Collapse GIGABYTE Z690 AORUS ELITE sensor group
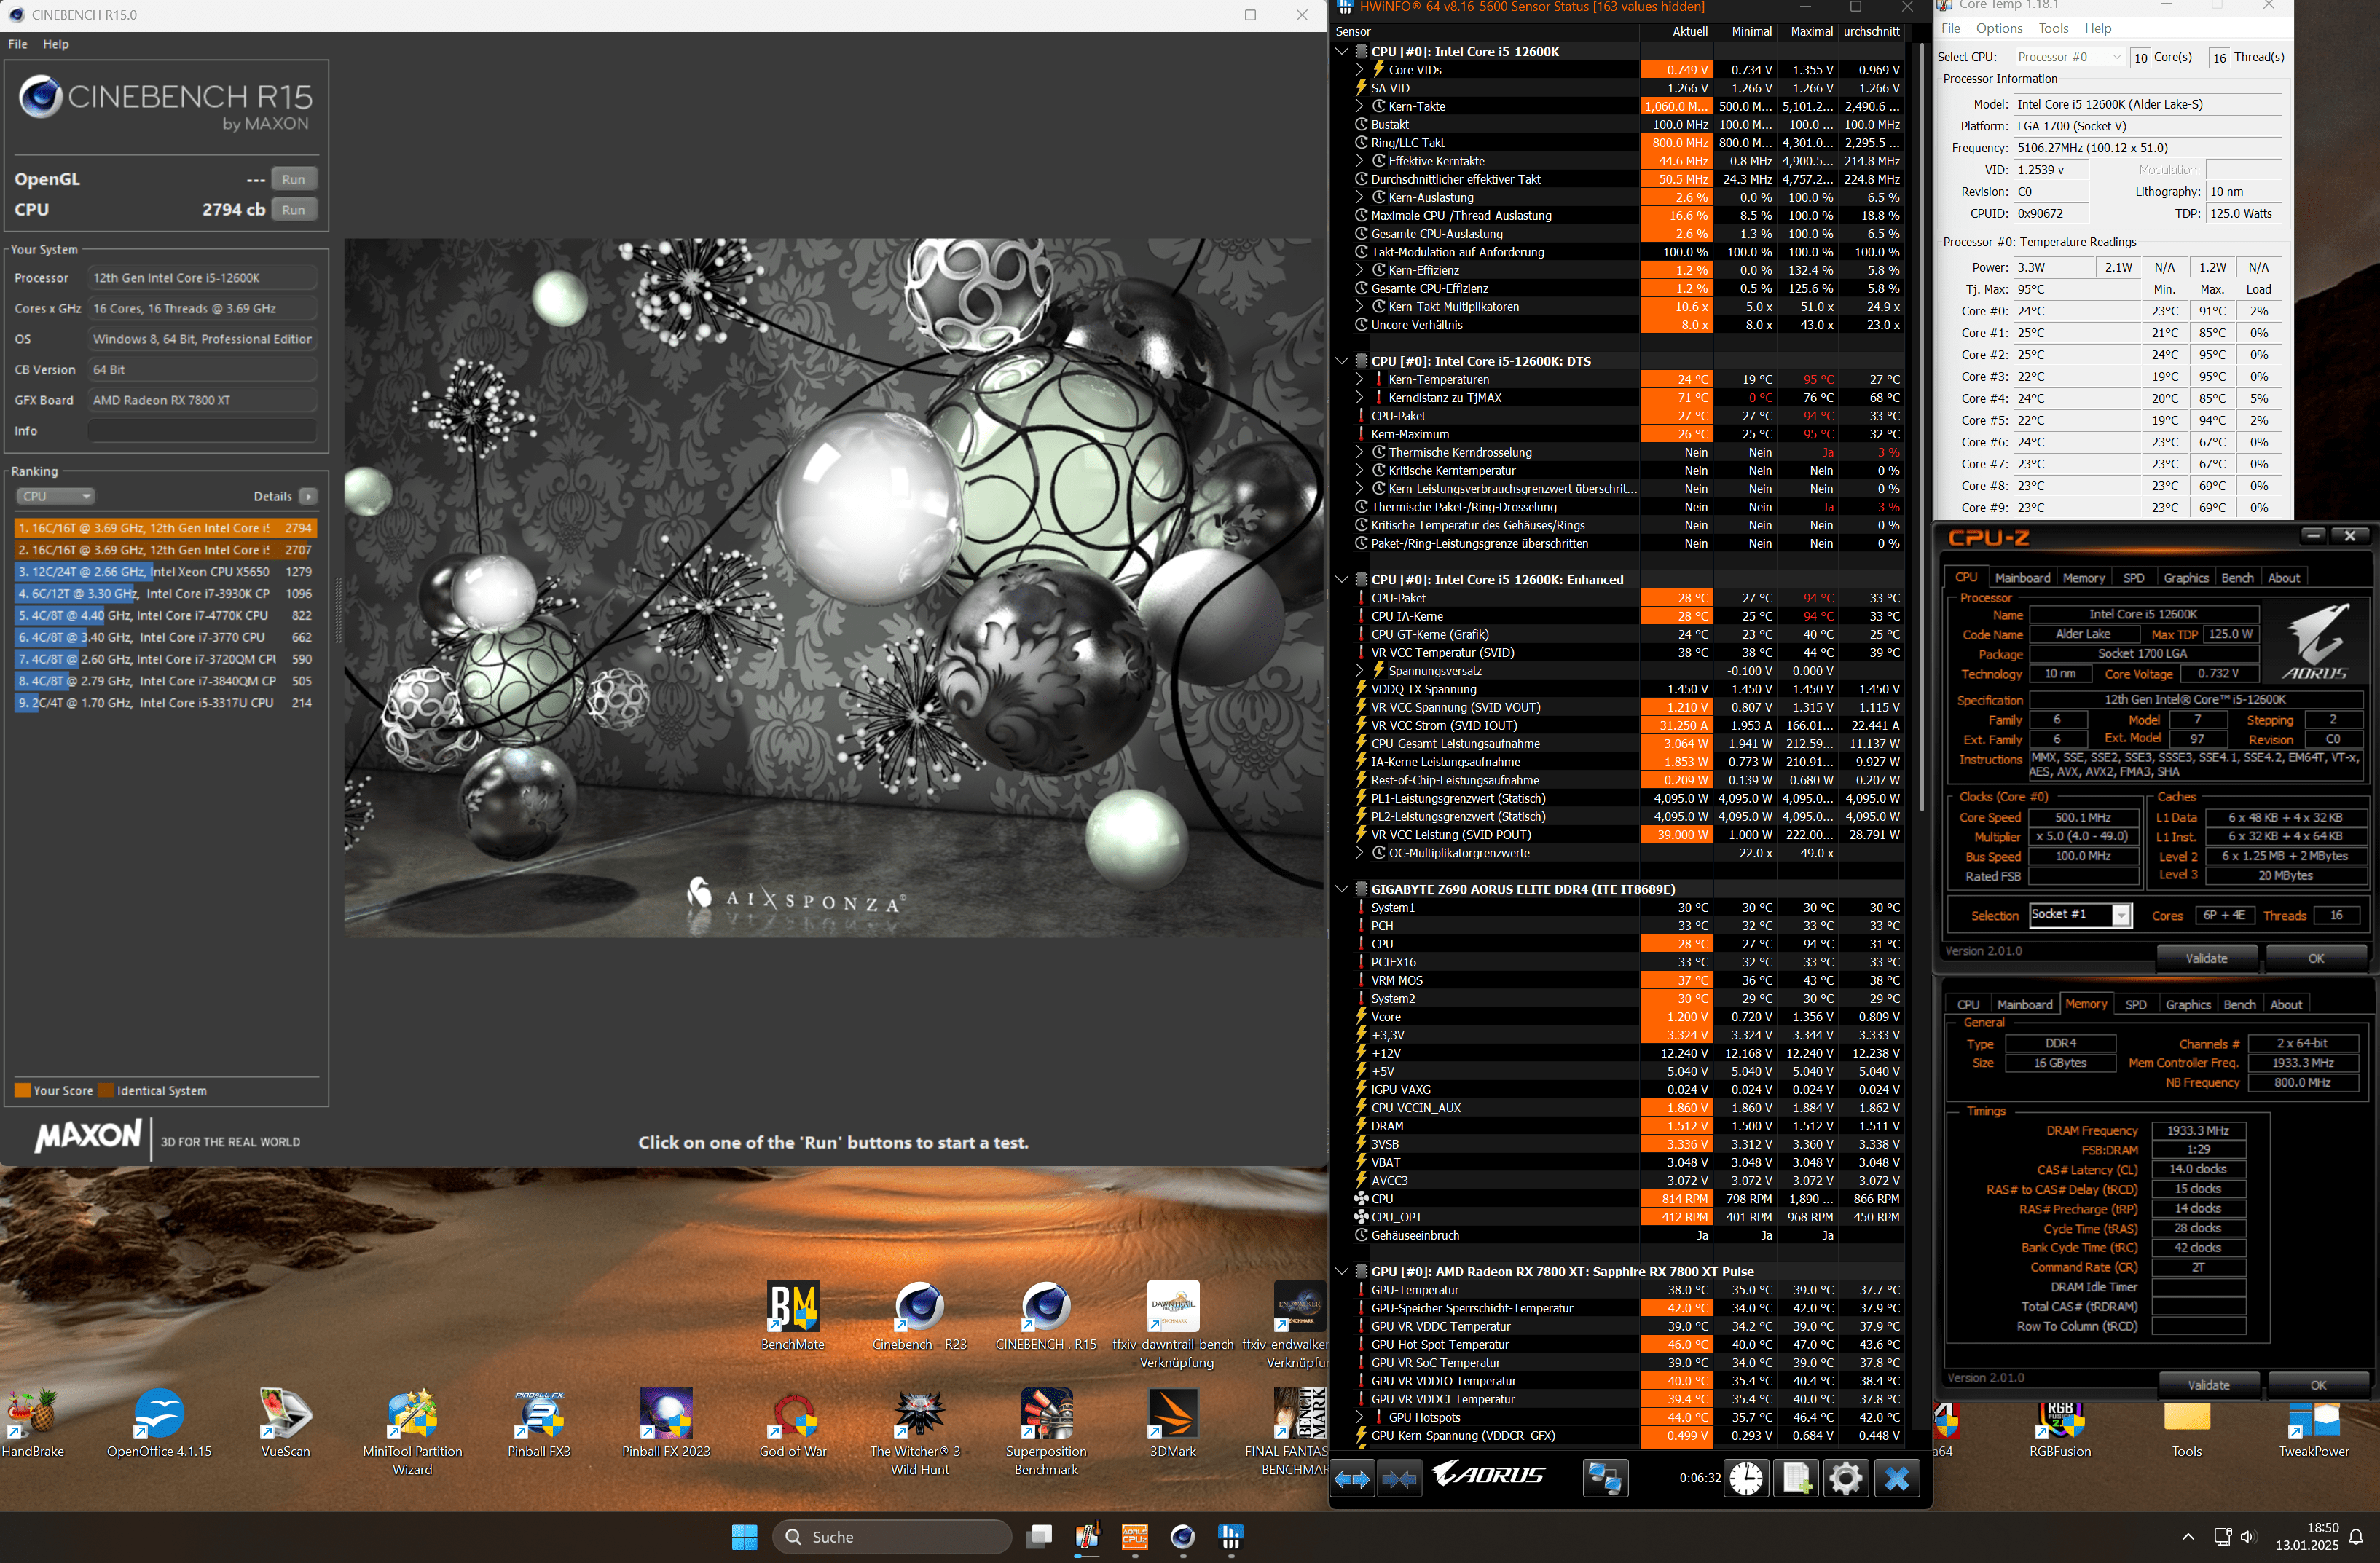 tap(1342, 889)
